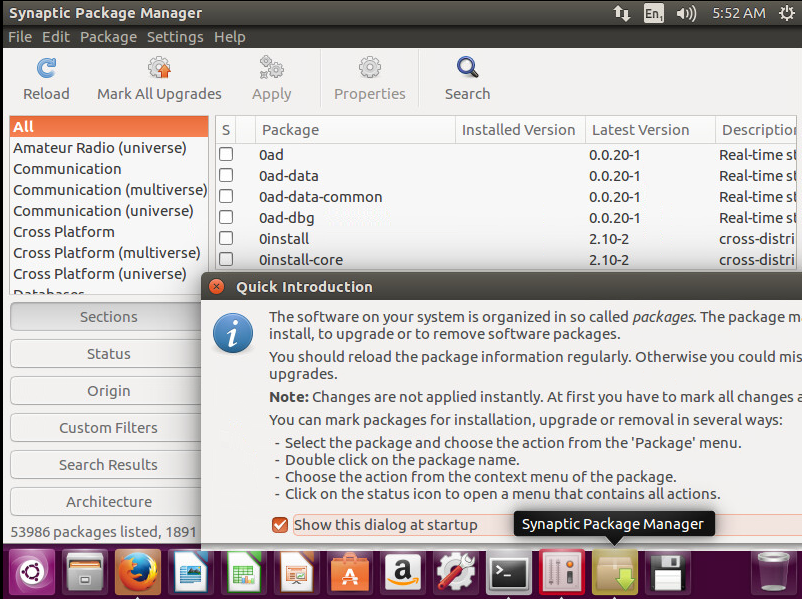Open the Settings menu

[175, 37]
